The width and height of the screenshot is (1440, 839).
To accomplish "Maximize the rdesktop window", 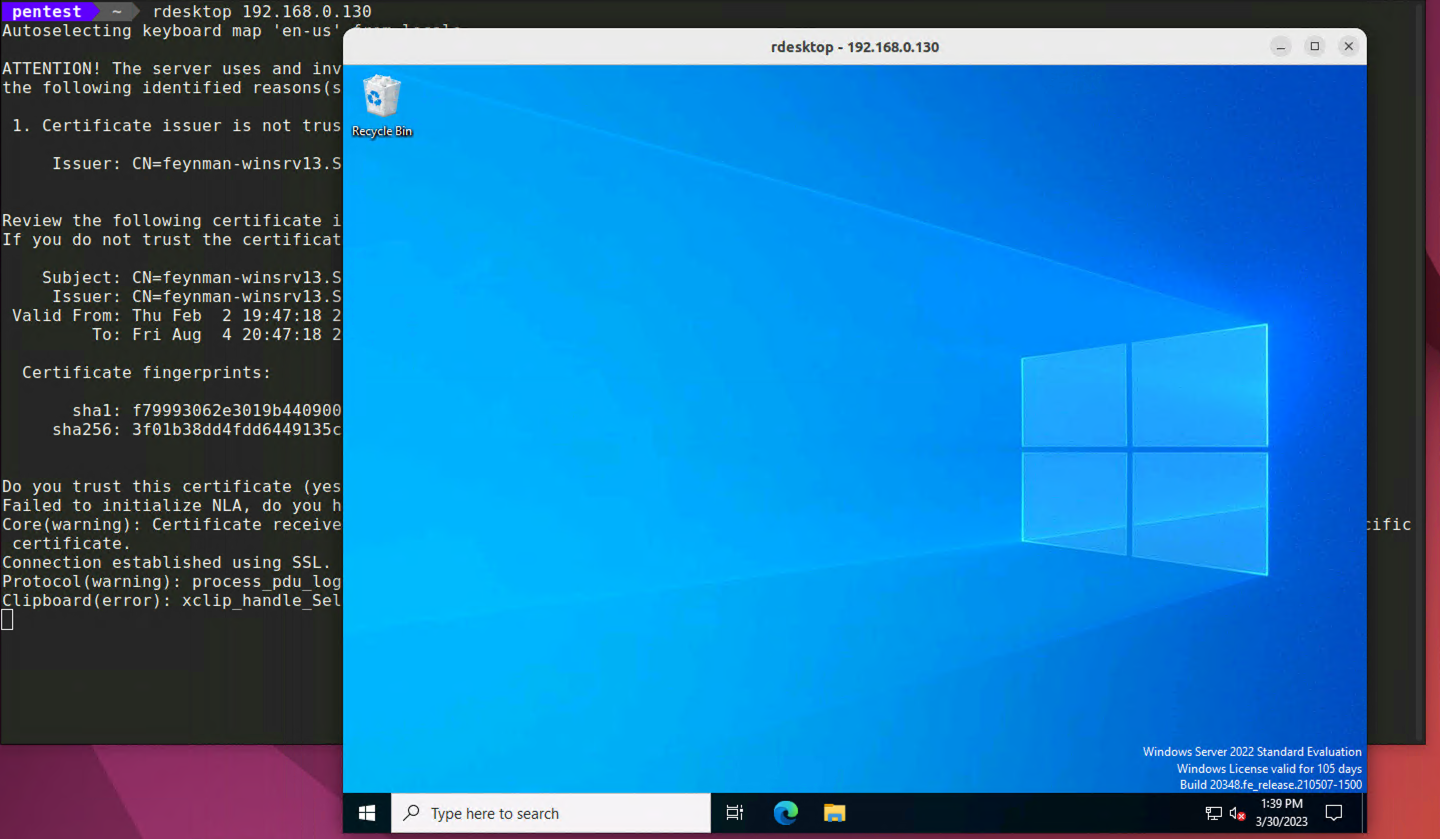I will pyautogui.click(x=1315, y=46).
